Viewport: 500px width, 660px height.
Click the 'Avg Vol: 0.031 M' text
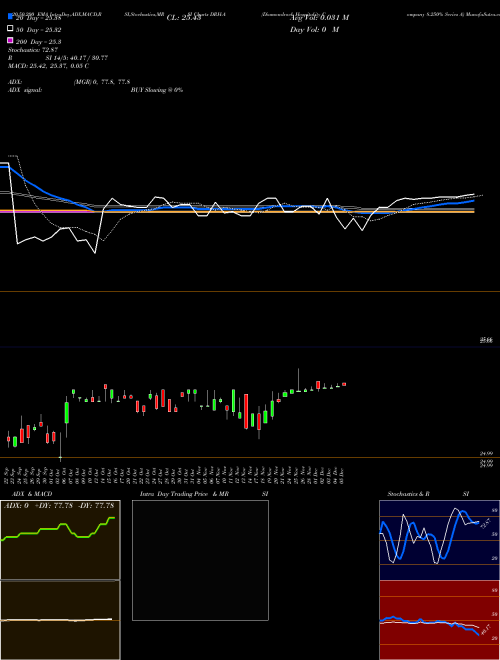[319, 18]
